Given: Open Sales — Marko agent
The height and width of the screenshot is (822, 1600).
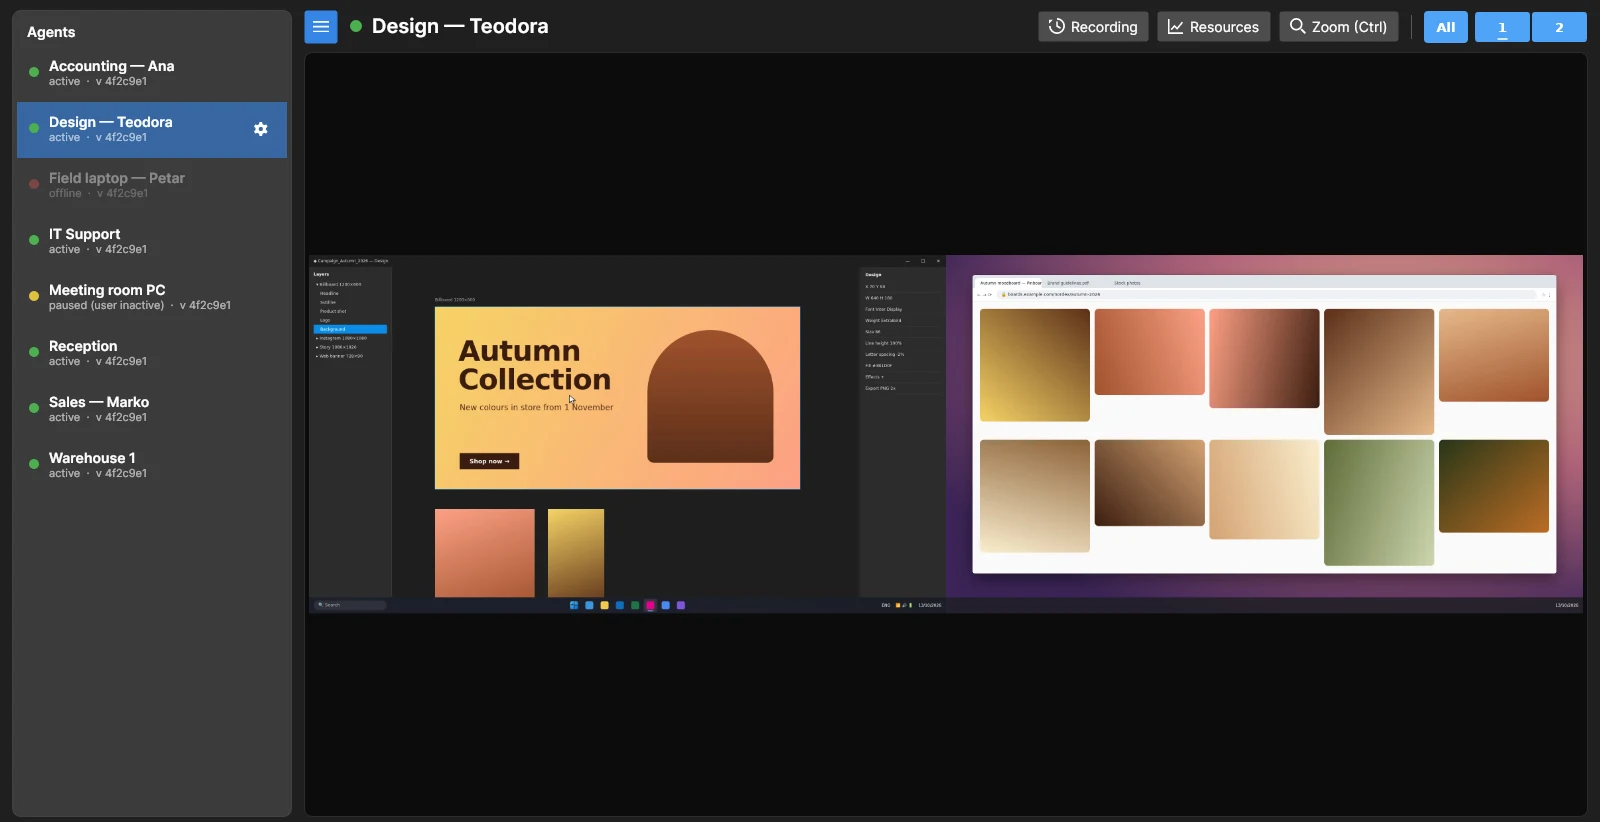Looking at the screenshot, I should tap(152, 409).
